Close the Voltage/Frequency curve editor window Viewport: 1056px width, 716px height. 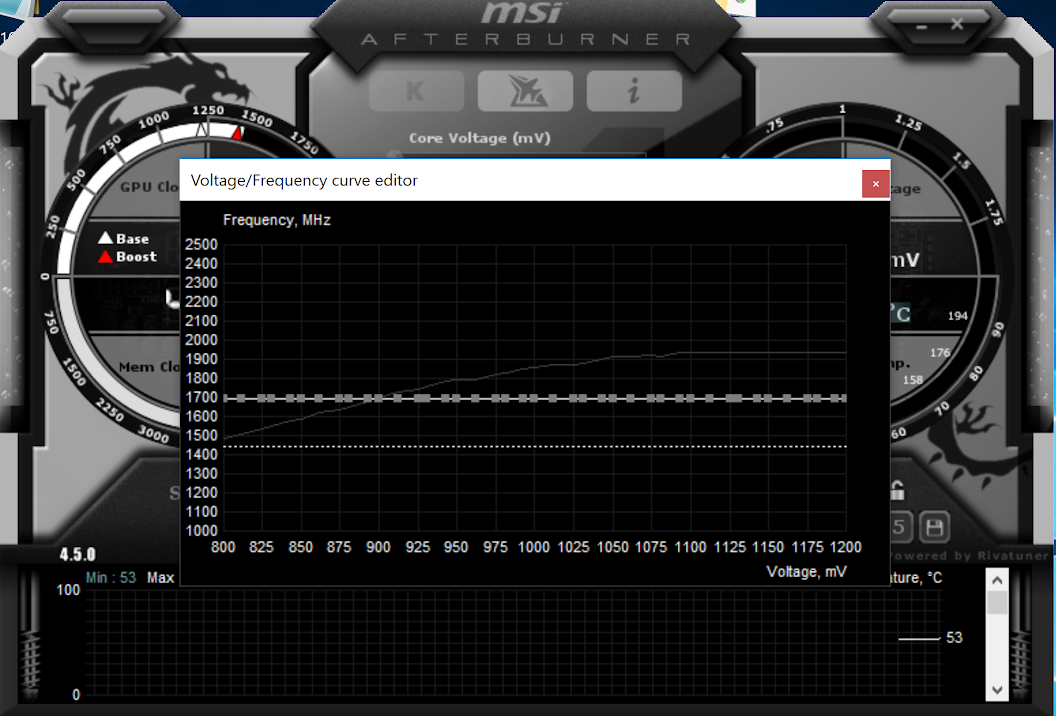pos(876,184)
